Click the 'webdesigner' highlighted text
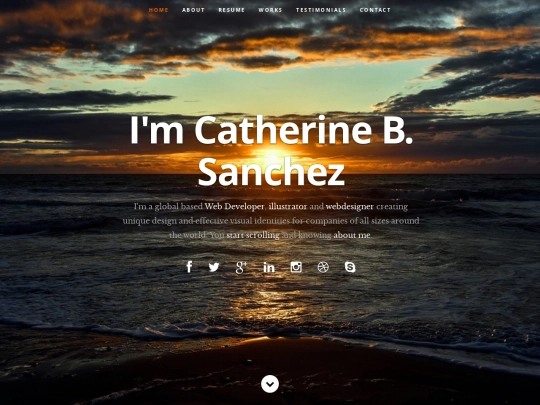 (350, 207)
